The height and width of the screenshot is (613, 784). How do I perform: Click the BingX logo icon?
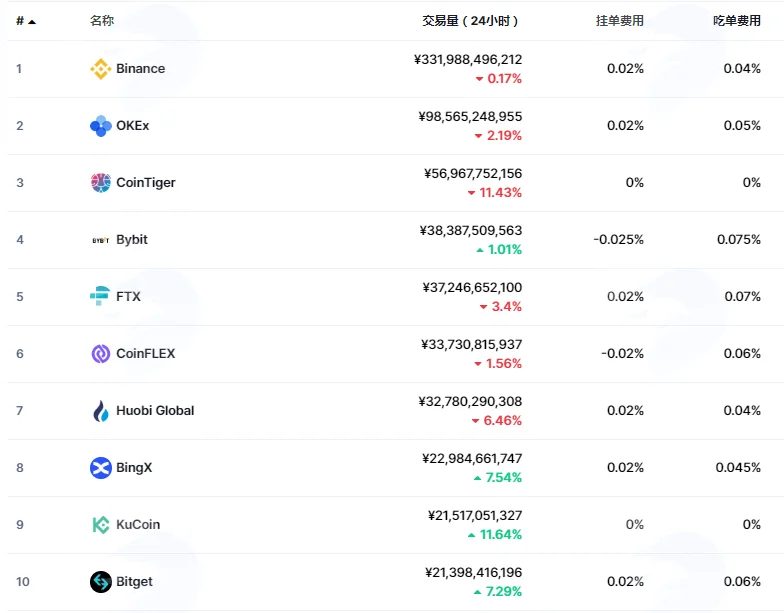point(100,468)
